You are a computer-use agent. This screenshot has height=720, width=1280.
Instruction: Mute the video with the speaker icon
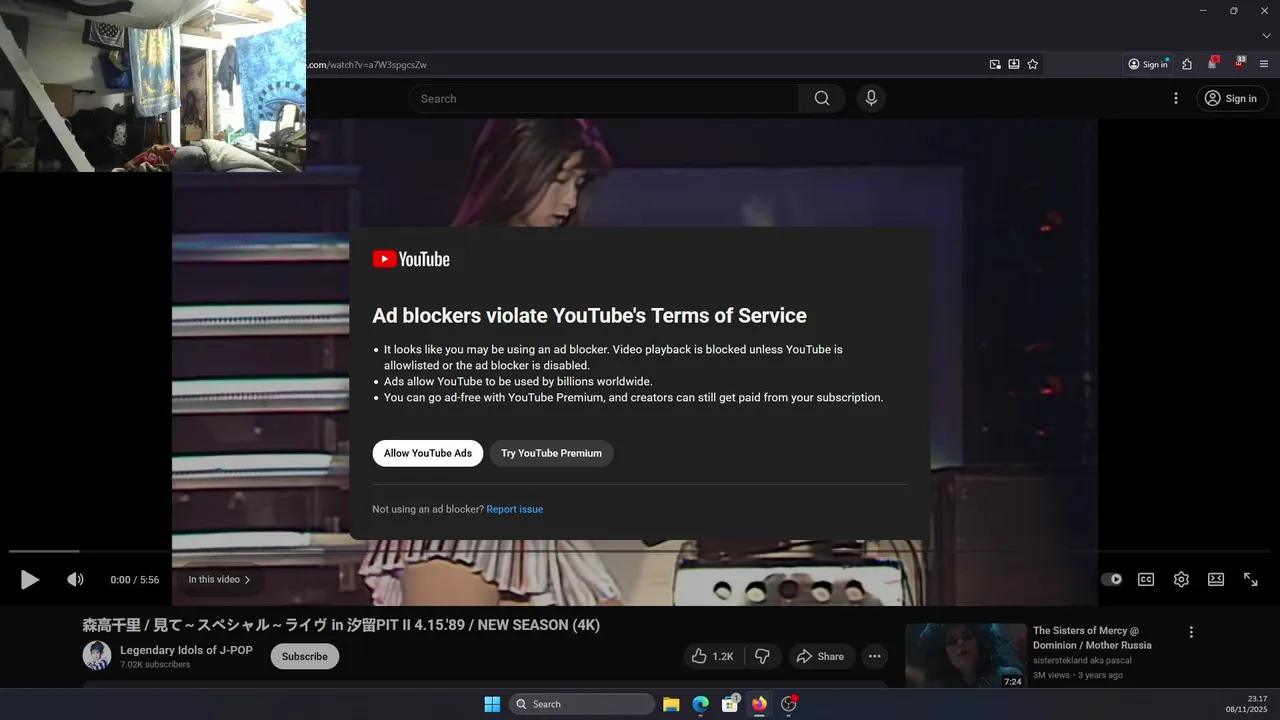(x=75, y=579)
